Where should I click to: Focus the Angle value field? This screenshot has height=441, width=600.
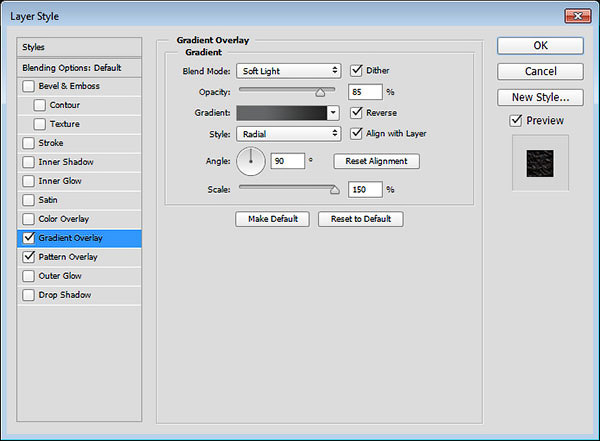[287, 161]
